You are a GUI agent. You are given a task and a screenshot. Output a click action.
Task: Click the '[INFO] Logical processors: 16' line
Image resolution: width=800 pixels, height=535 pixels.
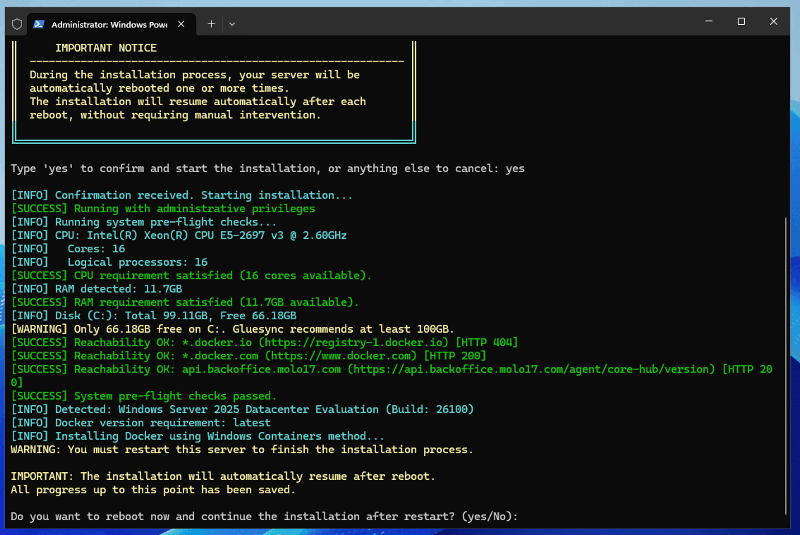(109, 262)
